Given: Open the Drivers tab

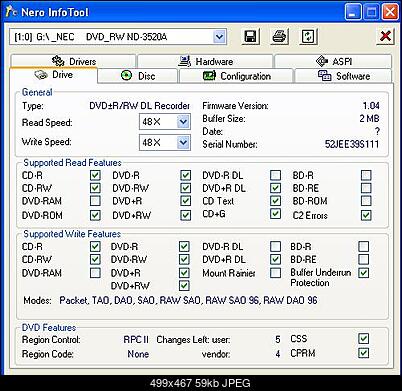Looking at the screenshot, I should 73,61.
